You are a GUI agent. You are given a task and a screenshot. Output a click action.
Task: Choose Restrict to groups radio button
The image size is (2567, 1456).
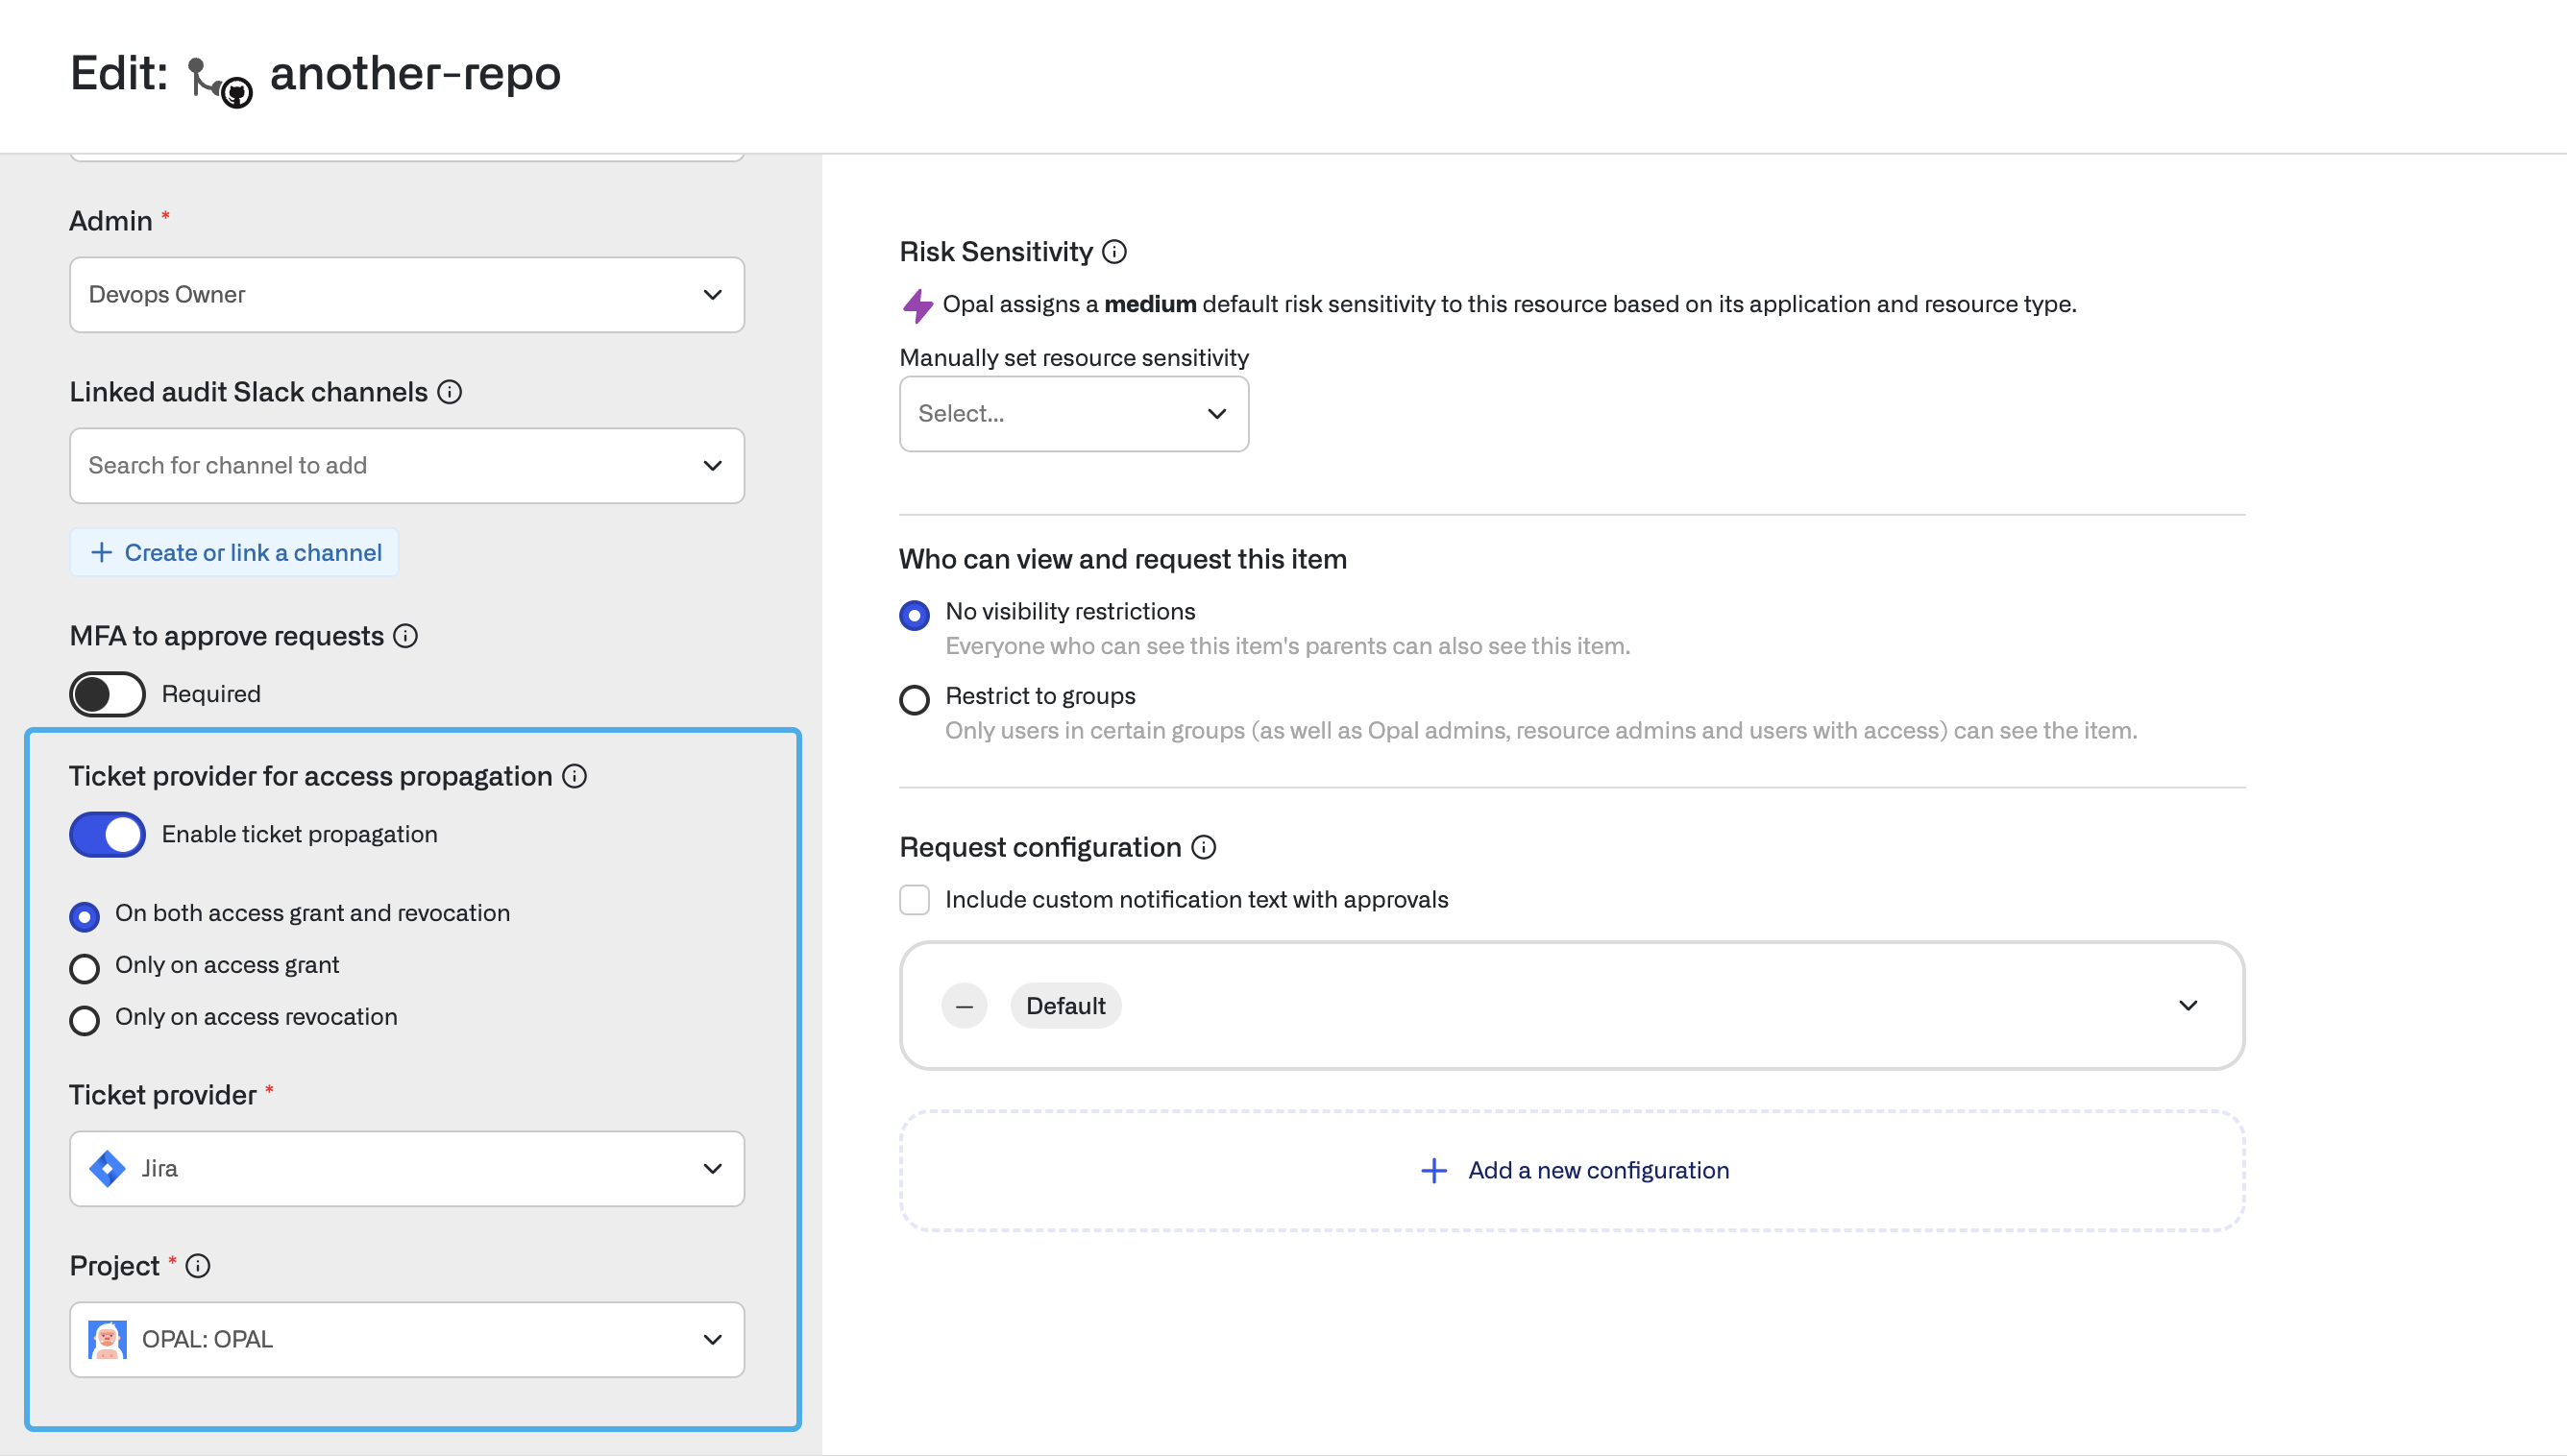[914, 699]
